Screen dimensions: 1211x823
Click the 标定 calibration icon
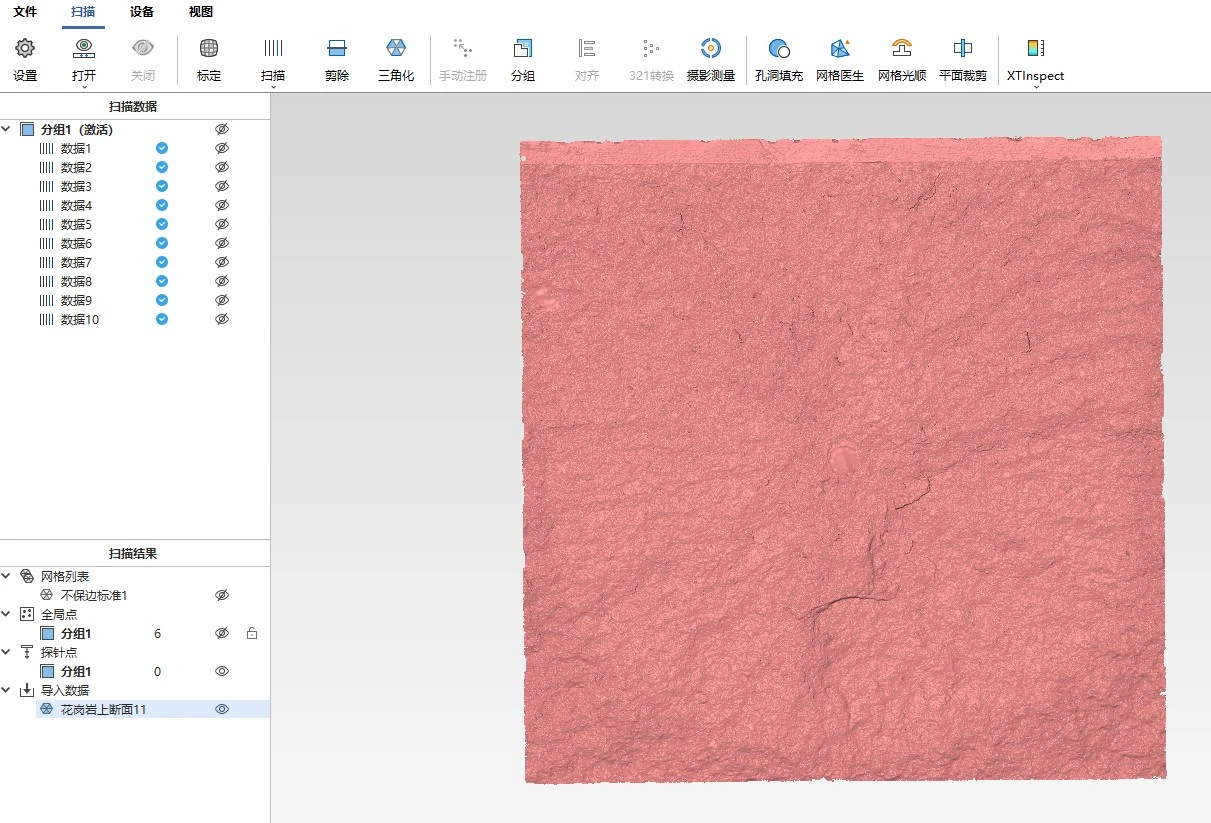(x=209, y=48)
